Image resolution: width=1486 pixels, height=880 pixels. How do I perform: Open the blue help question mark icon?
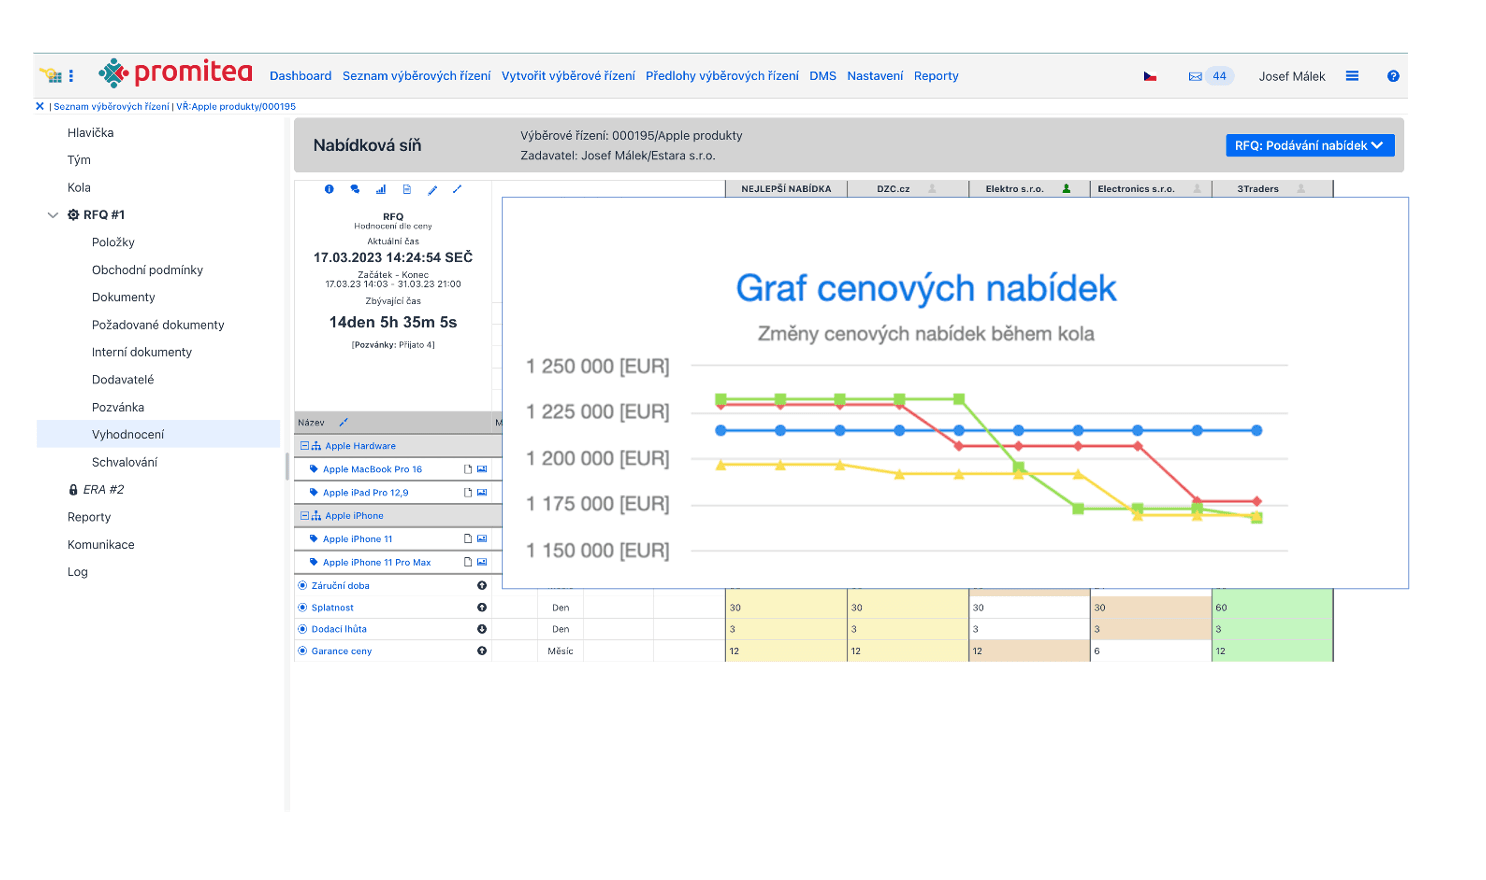coord(1393,76)
